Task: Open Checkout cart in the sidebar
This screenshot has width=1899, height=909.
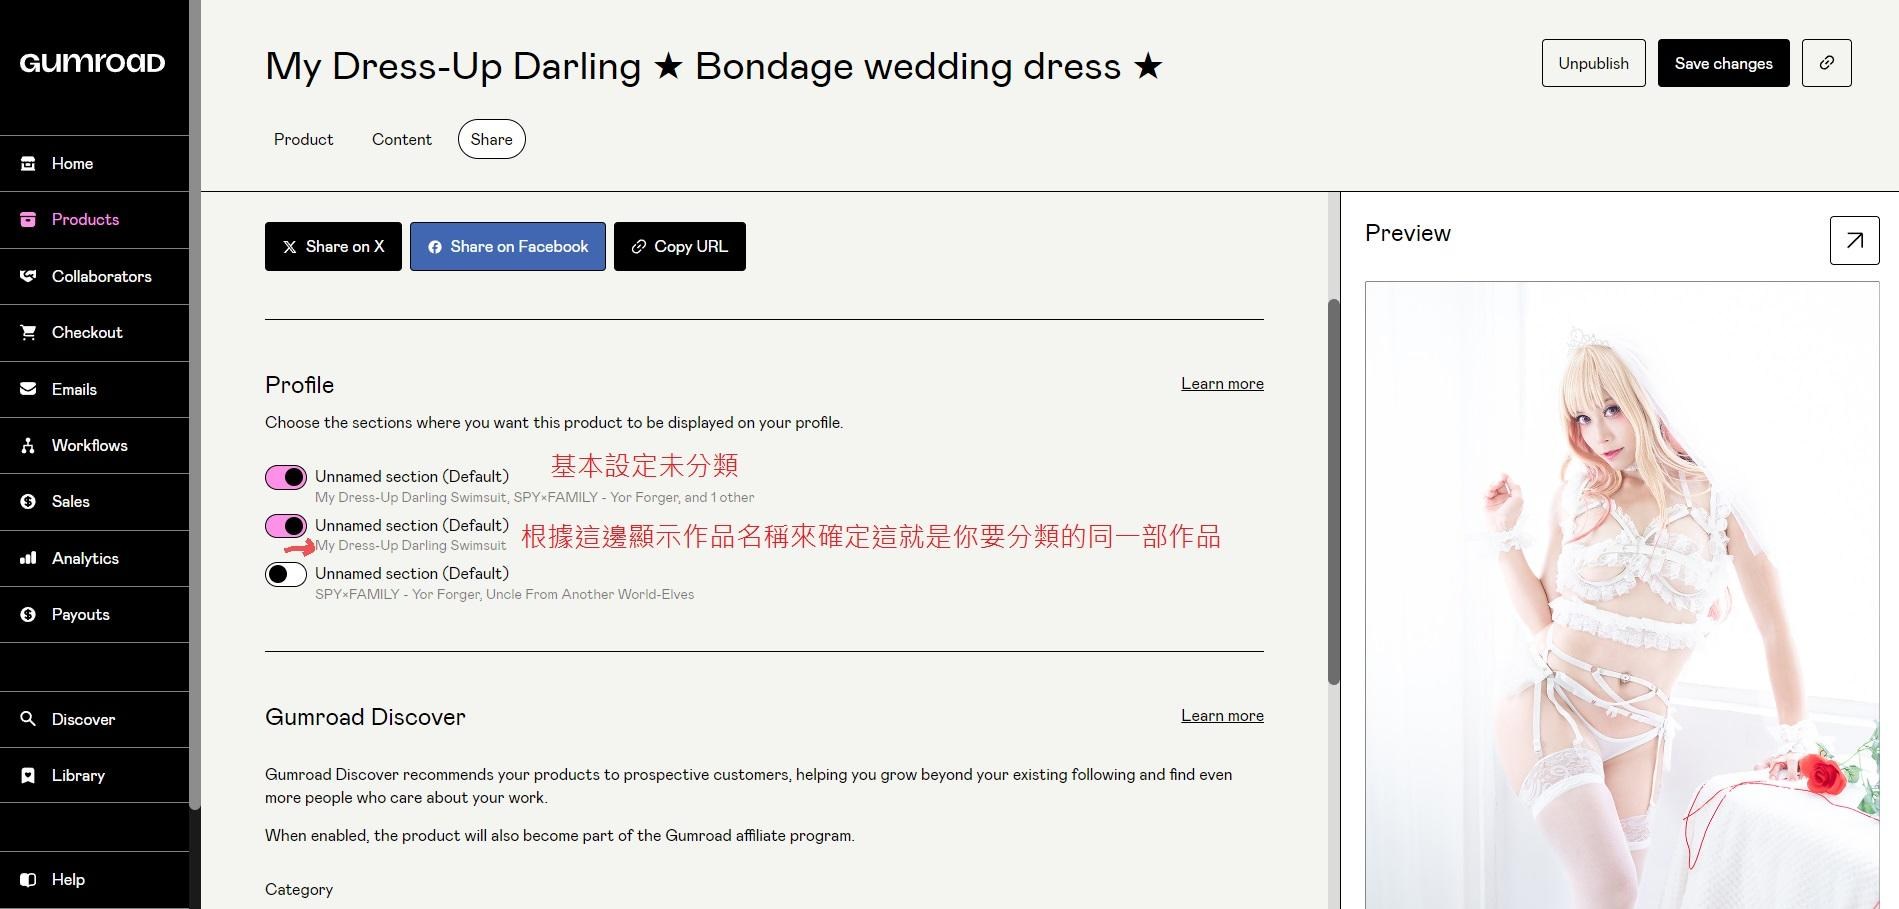Action: [x=87, y=332]
